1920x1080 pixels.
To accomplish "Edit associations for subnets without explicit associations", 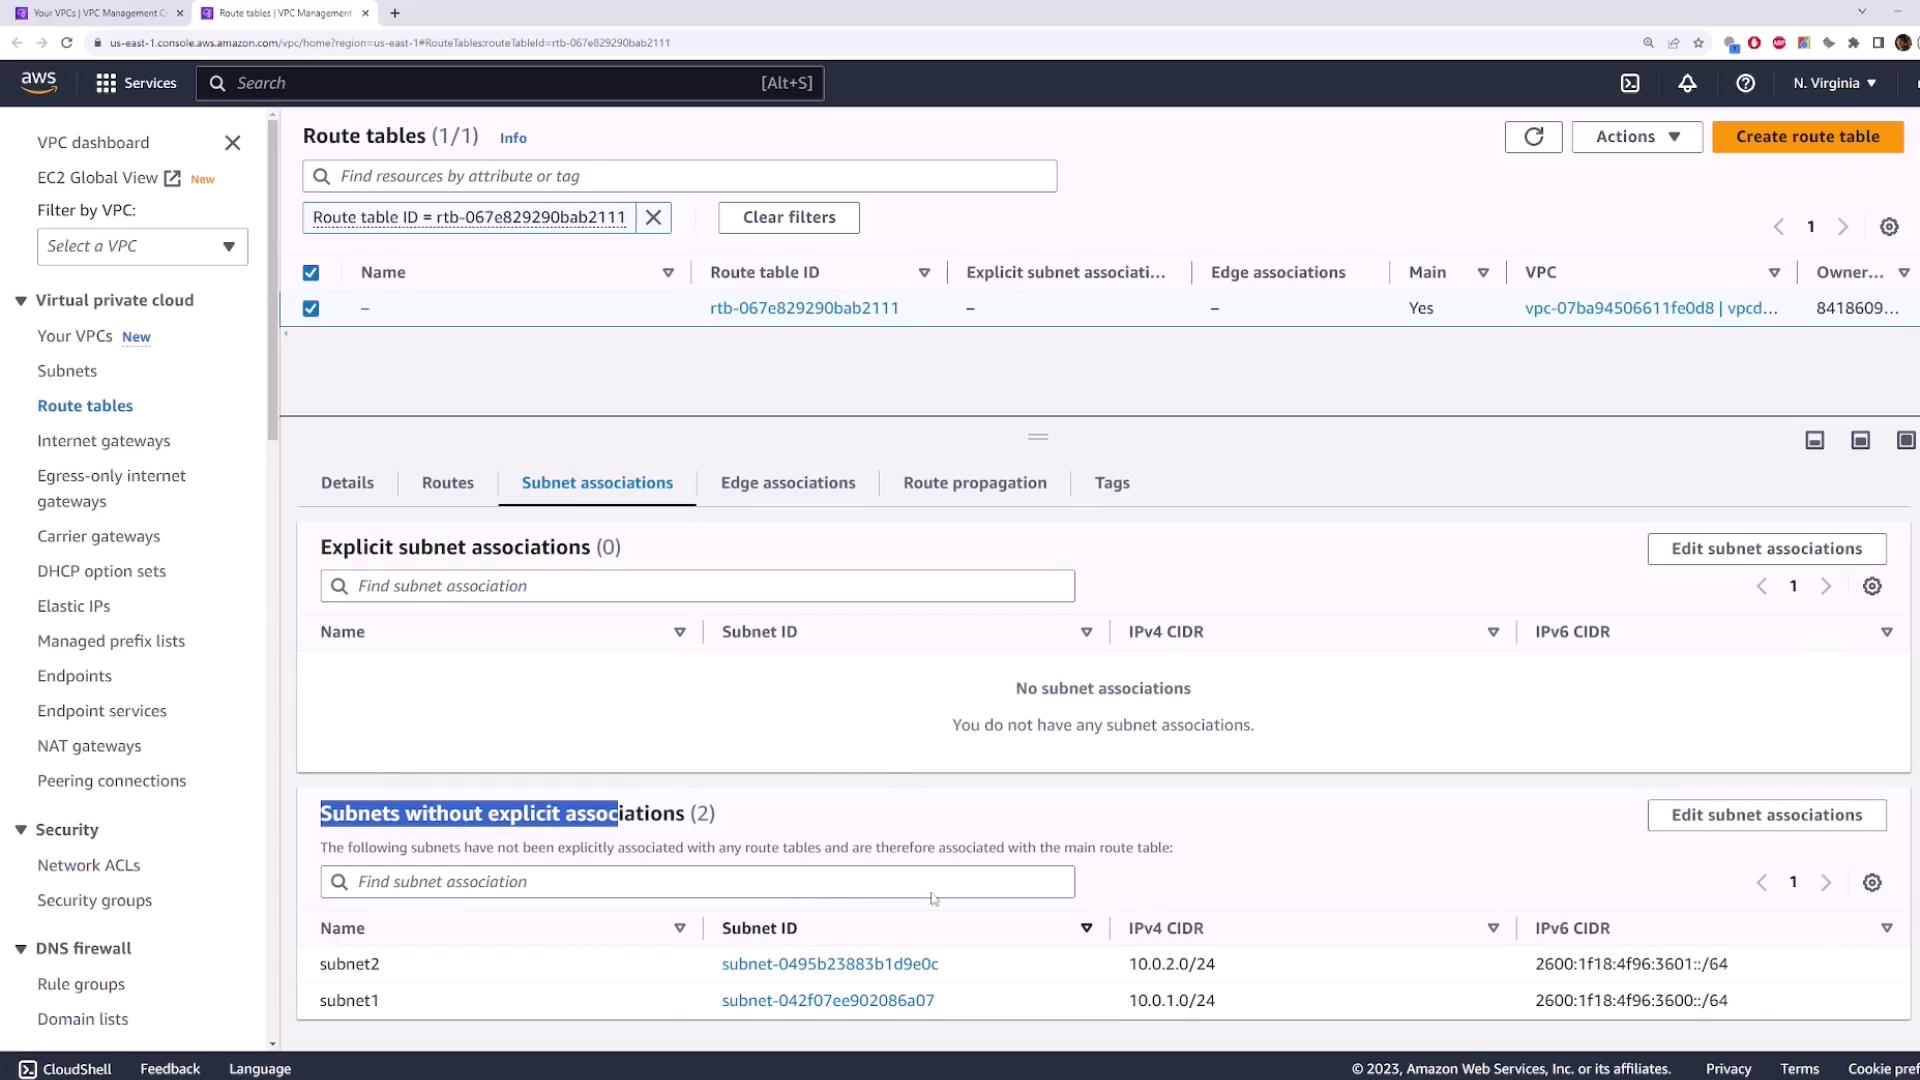I will [1767, 815].
